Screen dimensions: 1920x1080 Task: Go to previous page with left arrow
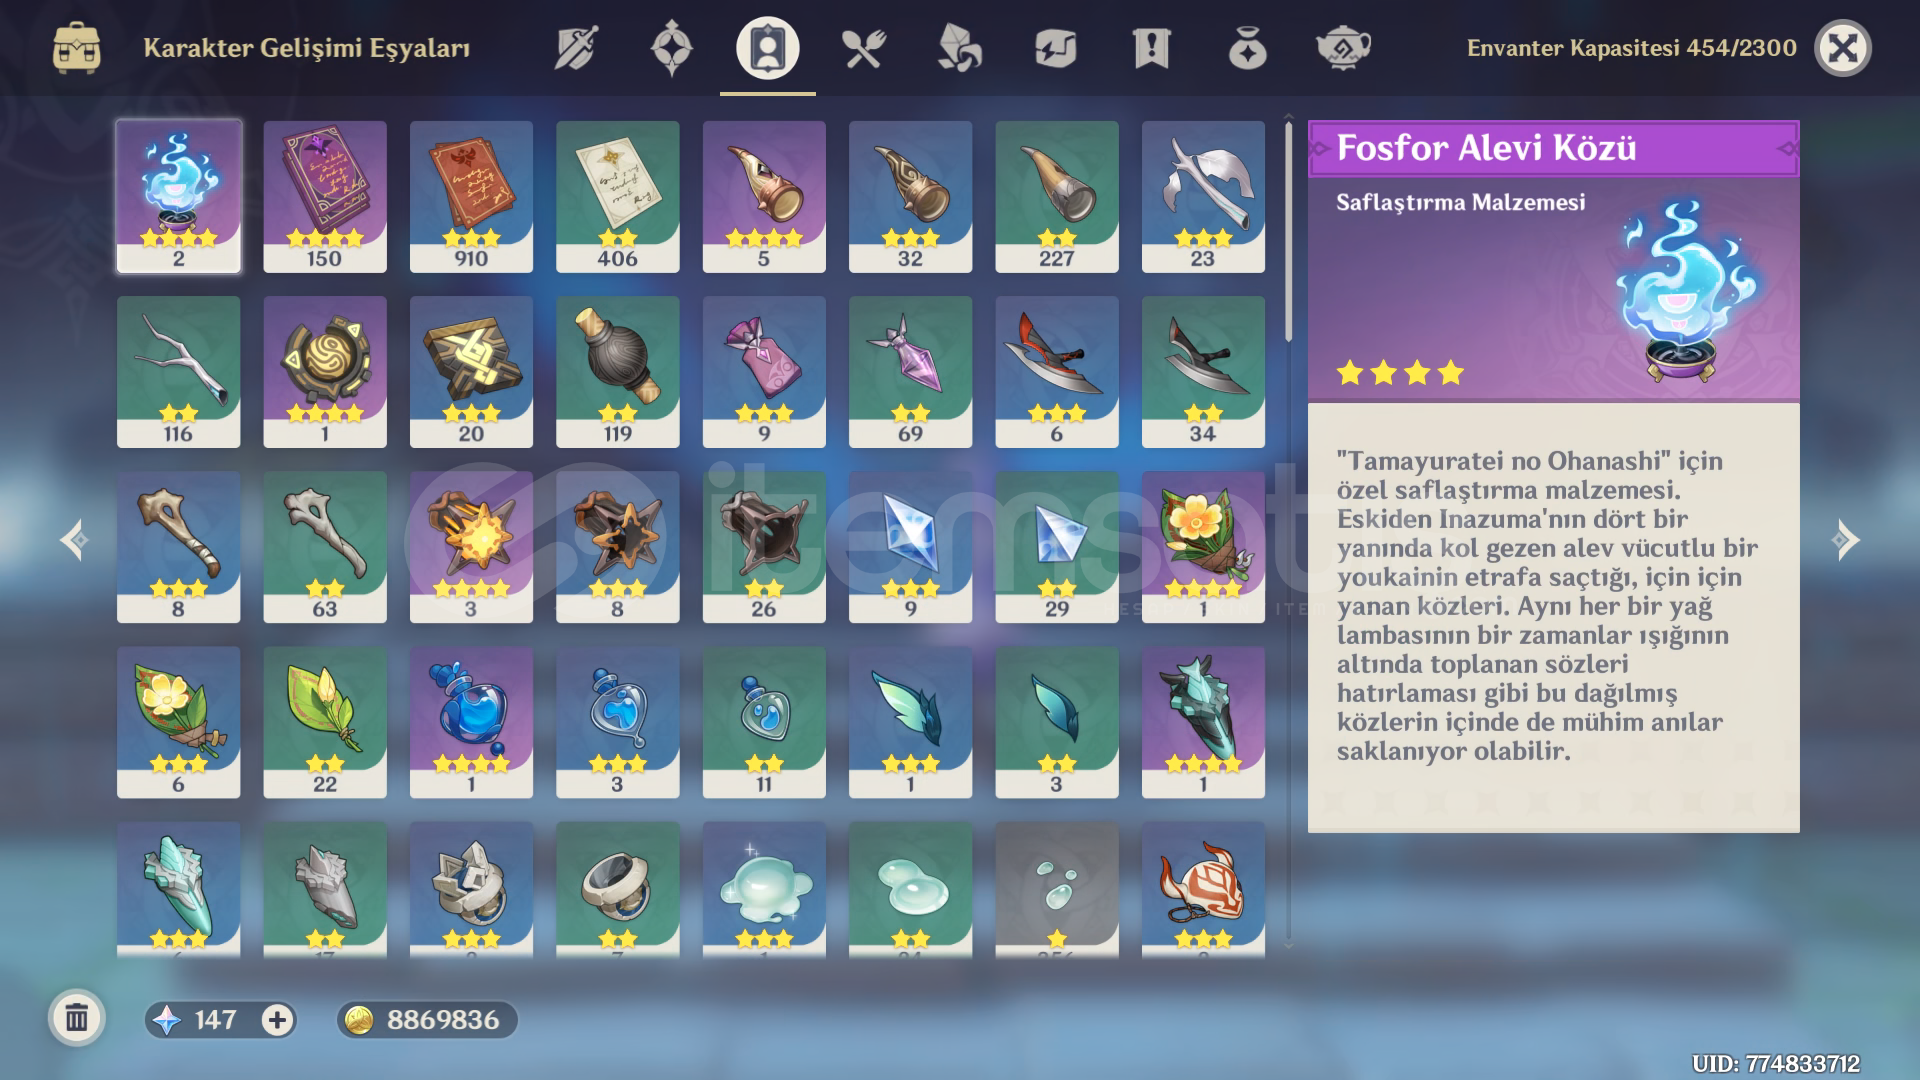(74, 540)
